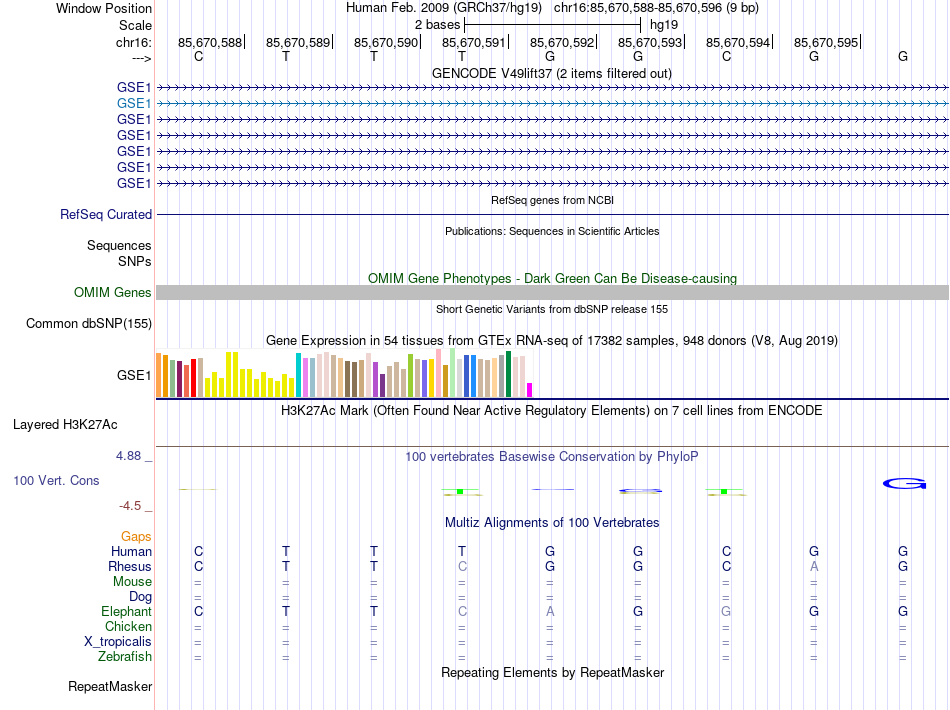Click the cyan bar in GTEx expression chart
Image resolution: width=950 pixels, height=710 pixels.
(x=298, y=375)
